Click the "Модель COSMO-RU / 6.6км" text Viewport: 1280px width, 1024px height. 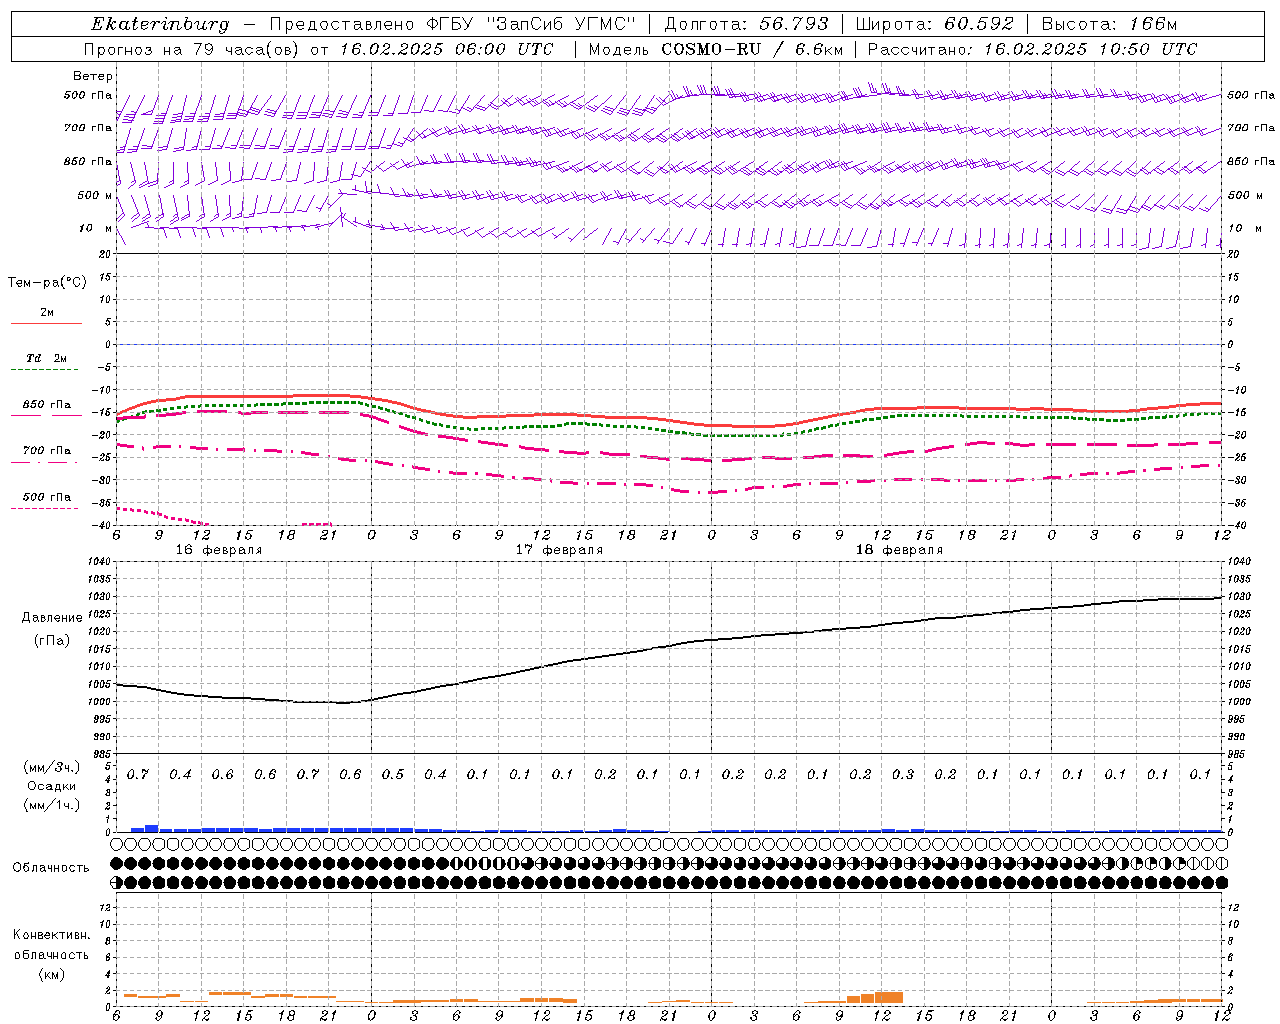pos(715,49)
